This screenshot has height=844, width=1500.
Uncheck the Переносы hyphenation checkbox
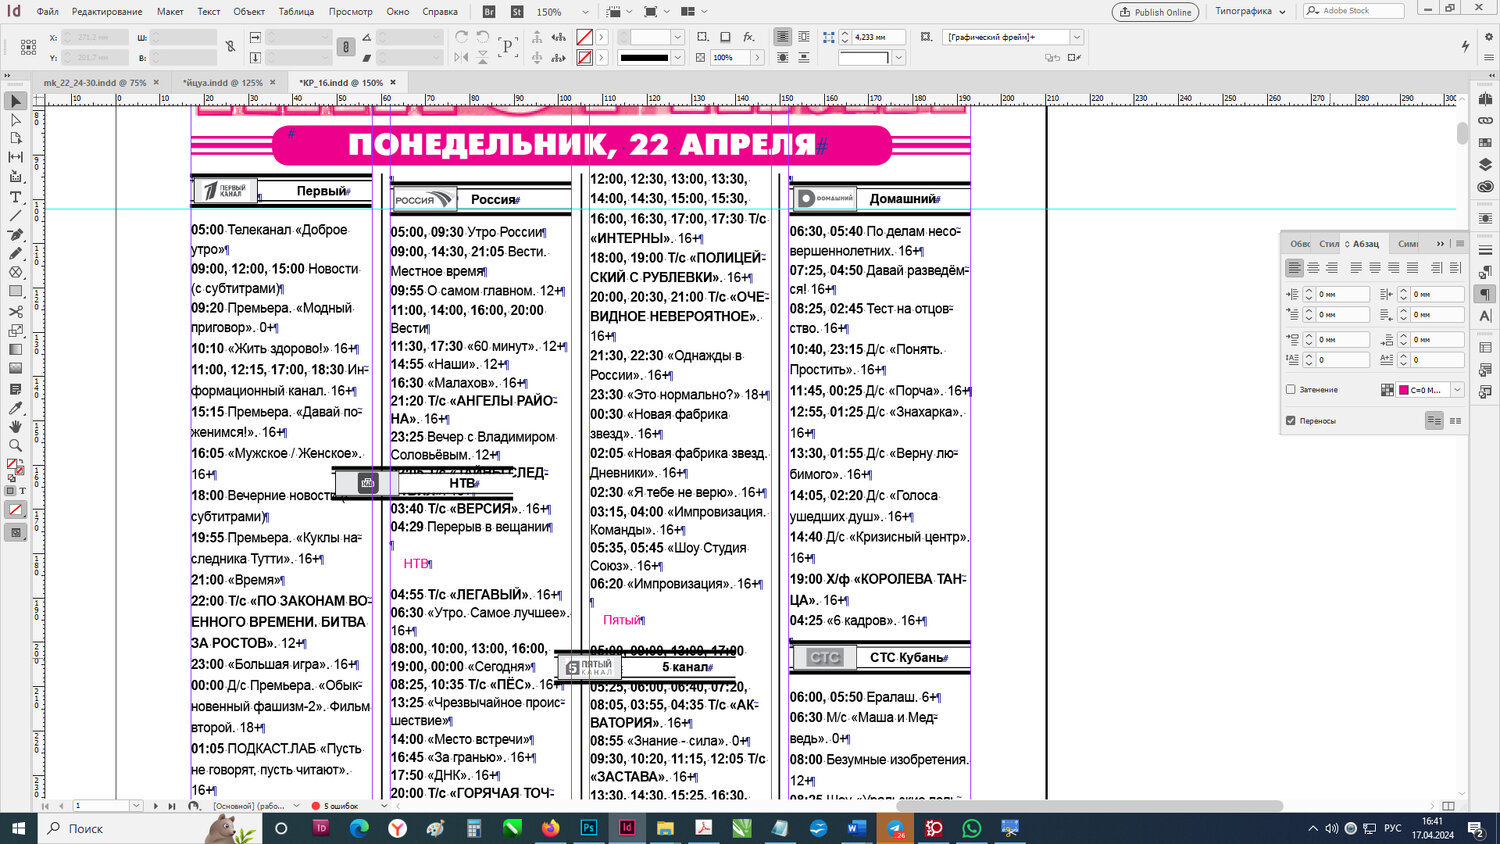(1290, 421)
